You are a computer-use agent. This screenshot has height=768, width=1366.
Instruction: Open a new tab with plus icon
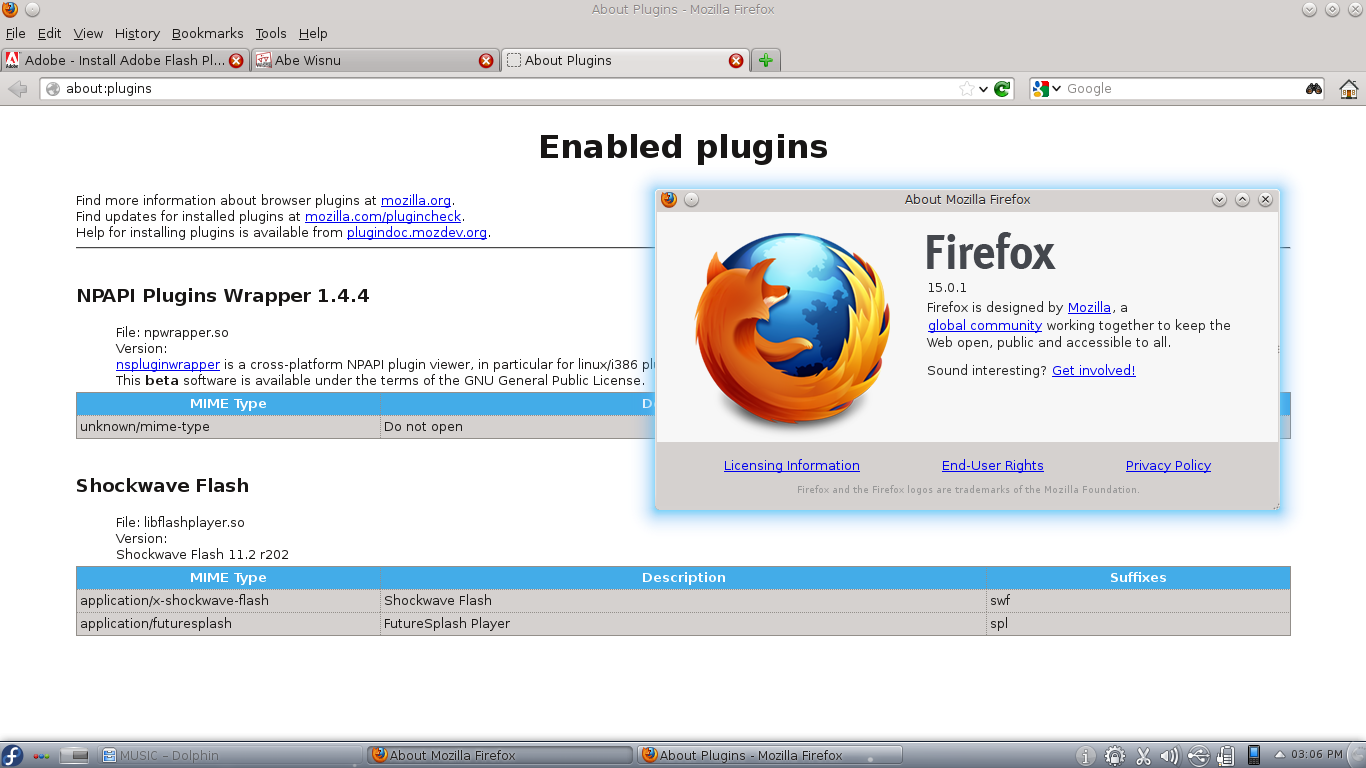coord(765,60)
